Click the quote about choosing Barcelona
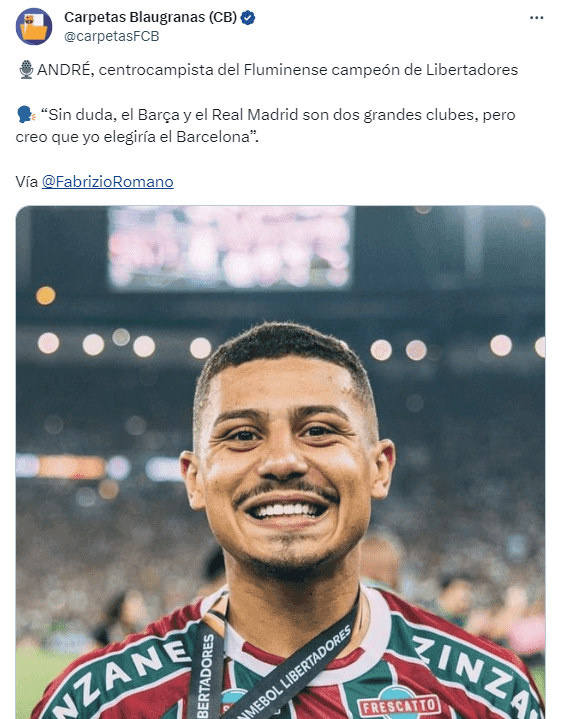 266,126
